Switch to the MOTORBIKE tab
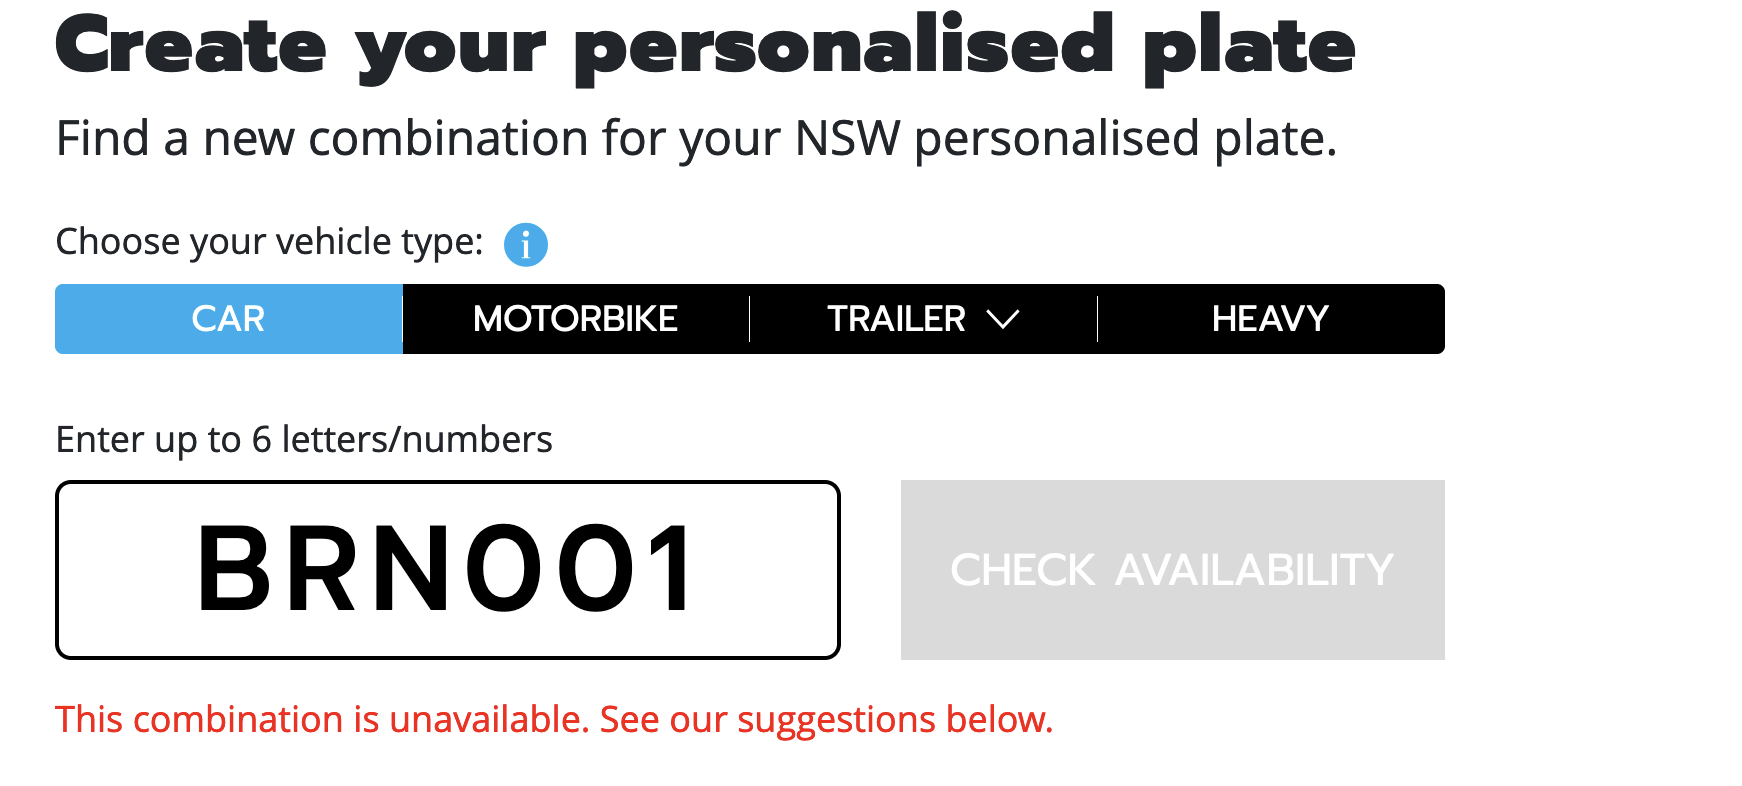Screen dimensions: 1742x786 click(x=575, y=319)
